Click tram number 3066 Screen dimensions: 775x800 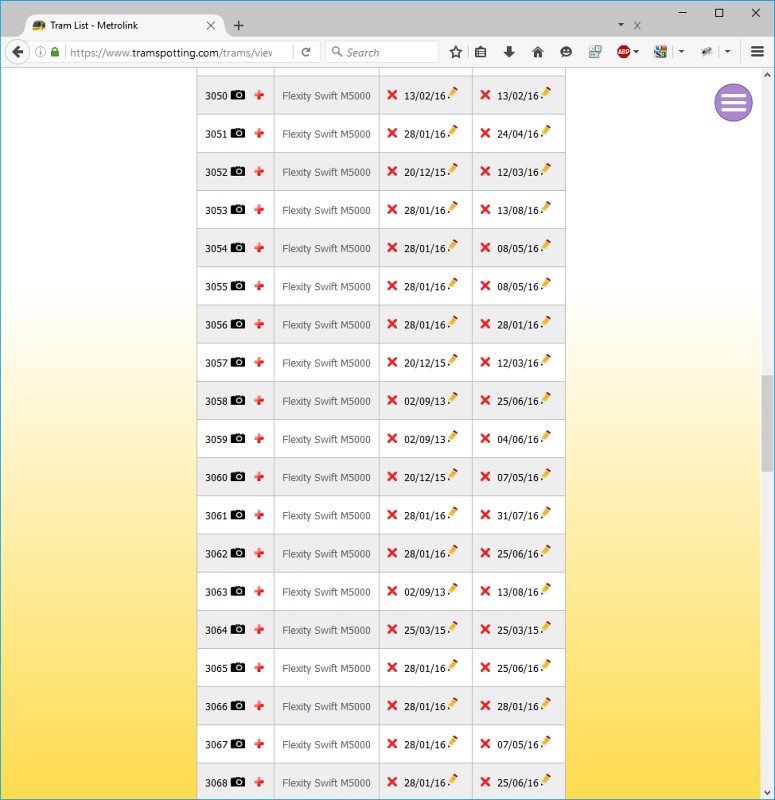pyautogui.click(x=216, y=707)
